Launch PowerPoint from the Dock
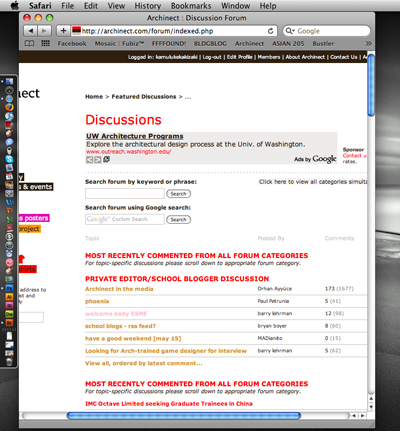 coord(9,211)
